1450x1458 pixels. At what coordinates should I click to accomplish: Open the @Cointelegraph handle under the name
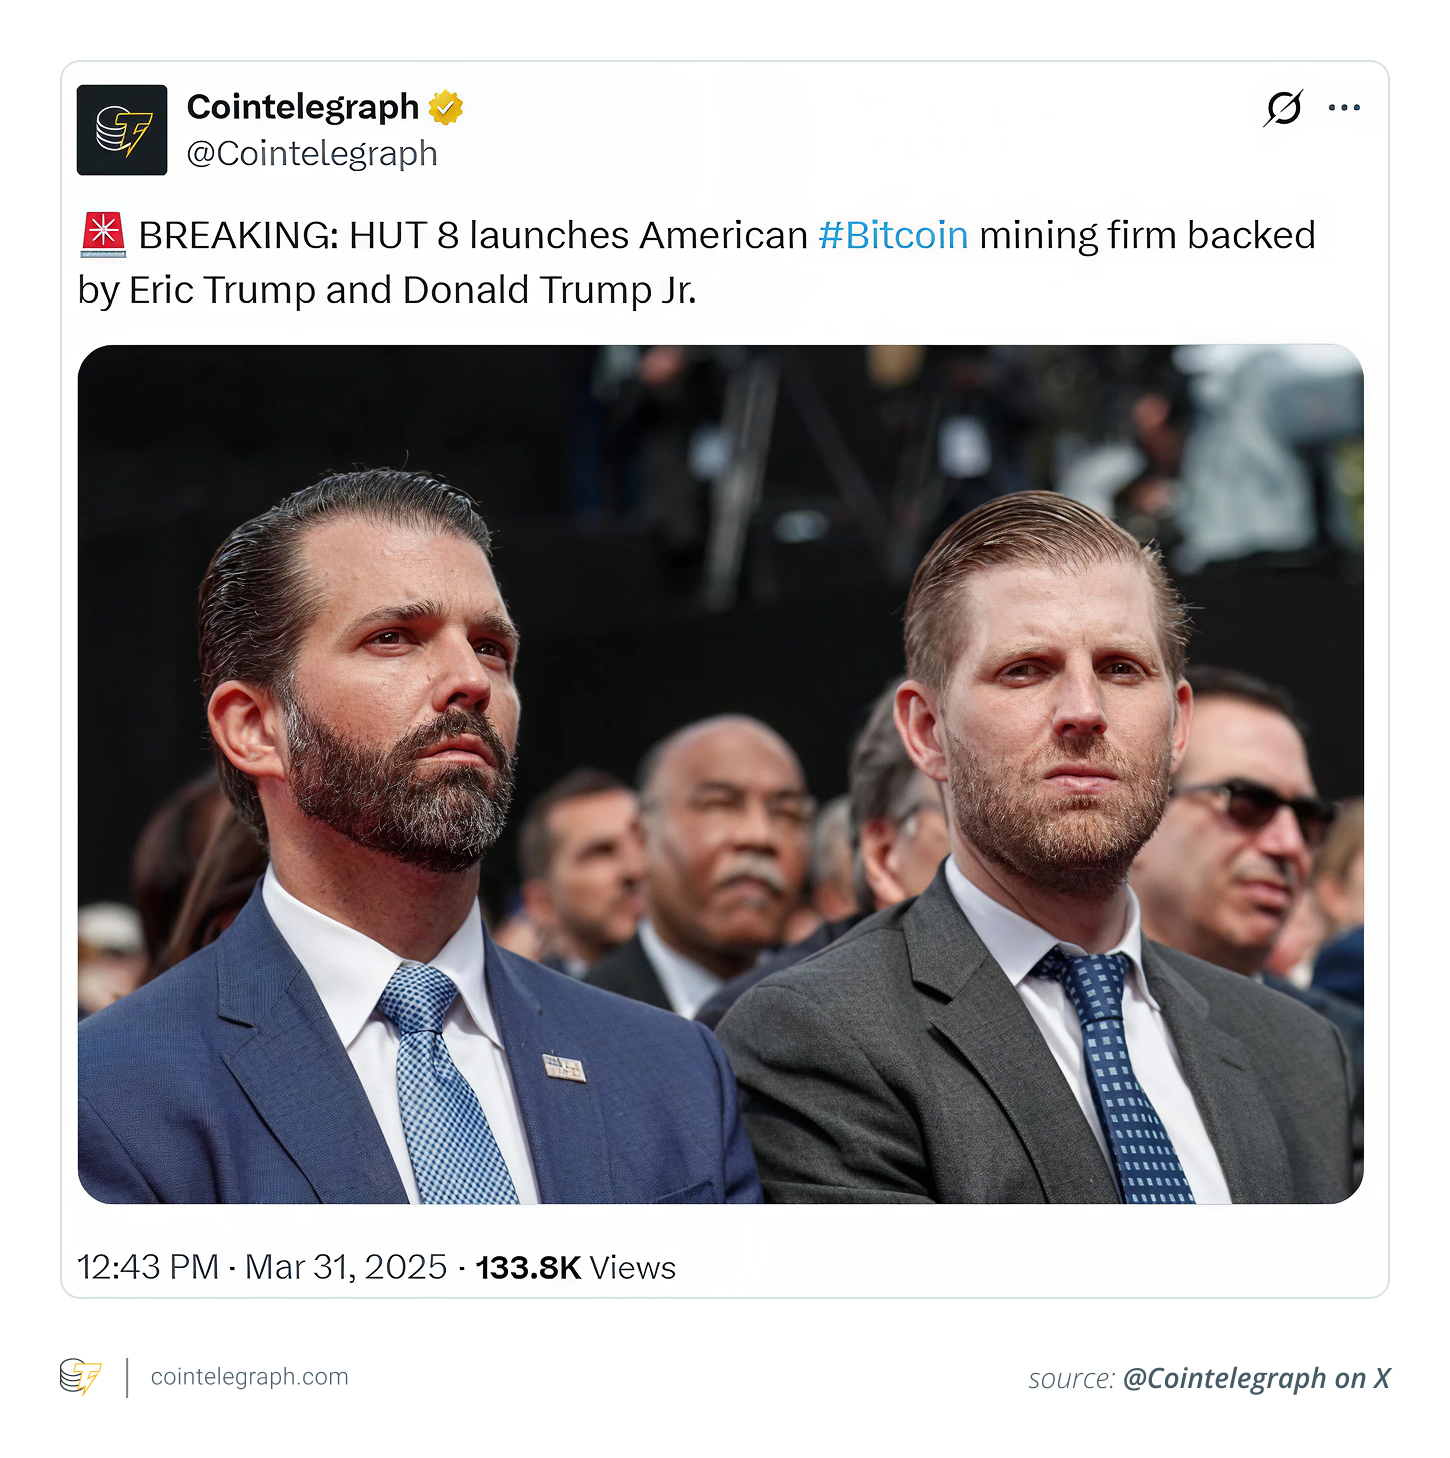[x=312, y=154]
